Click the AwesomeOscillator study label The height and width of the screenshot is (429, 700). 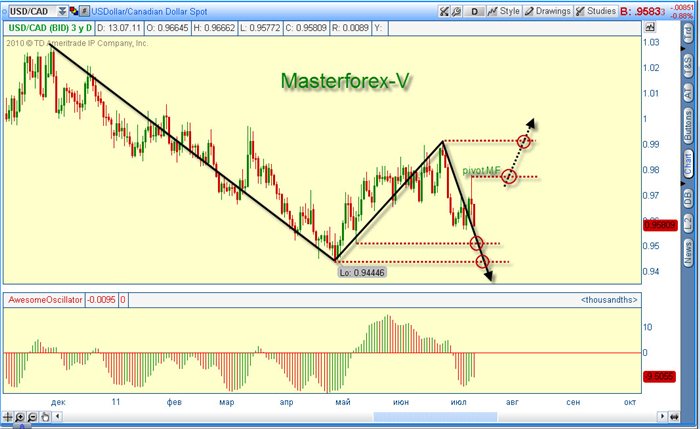point(45,300)
